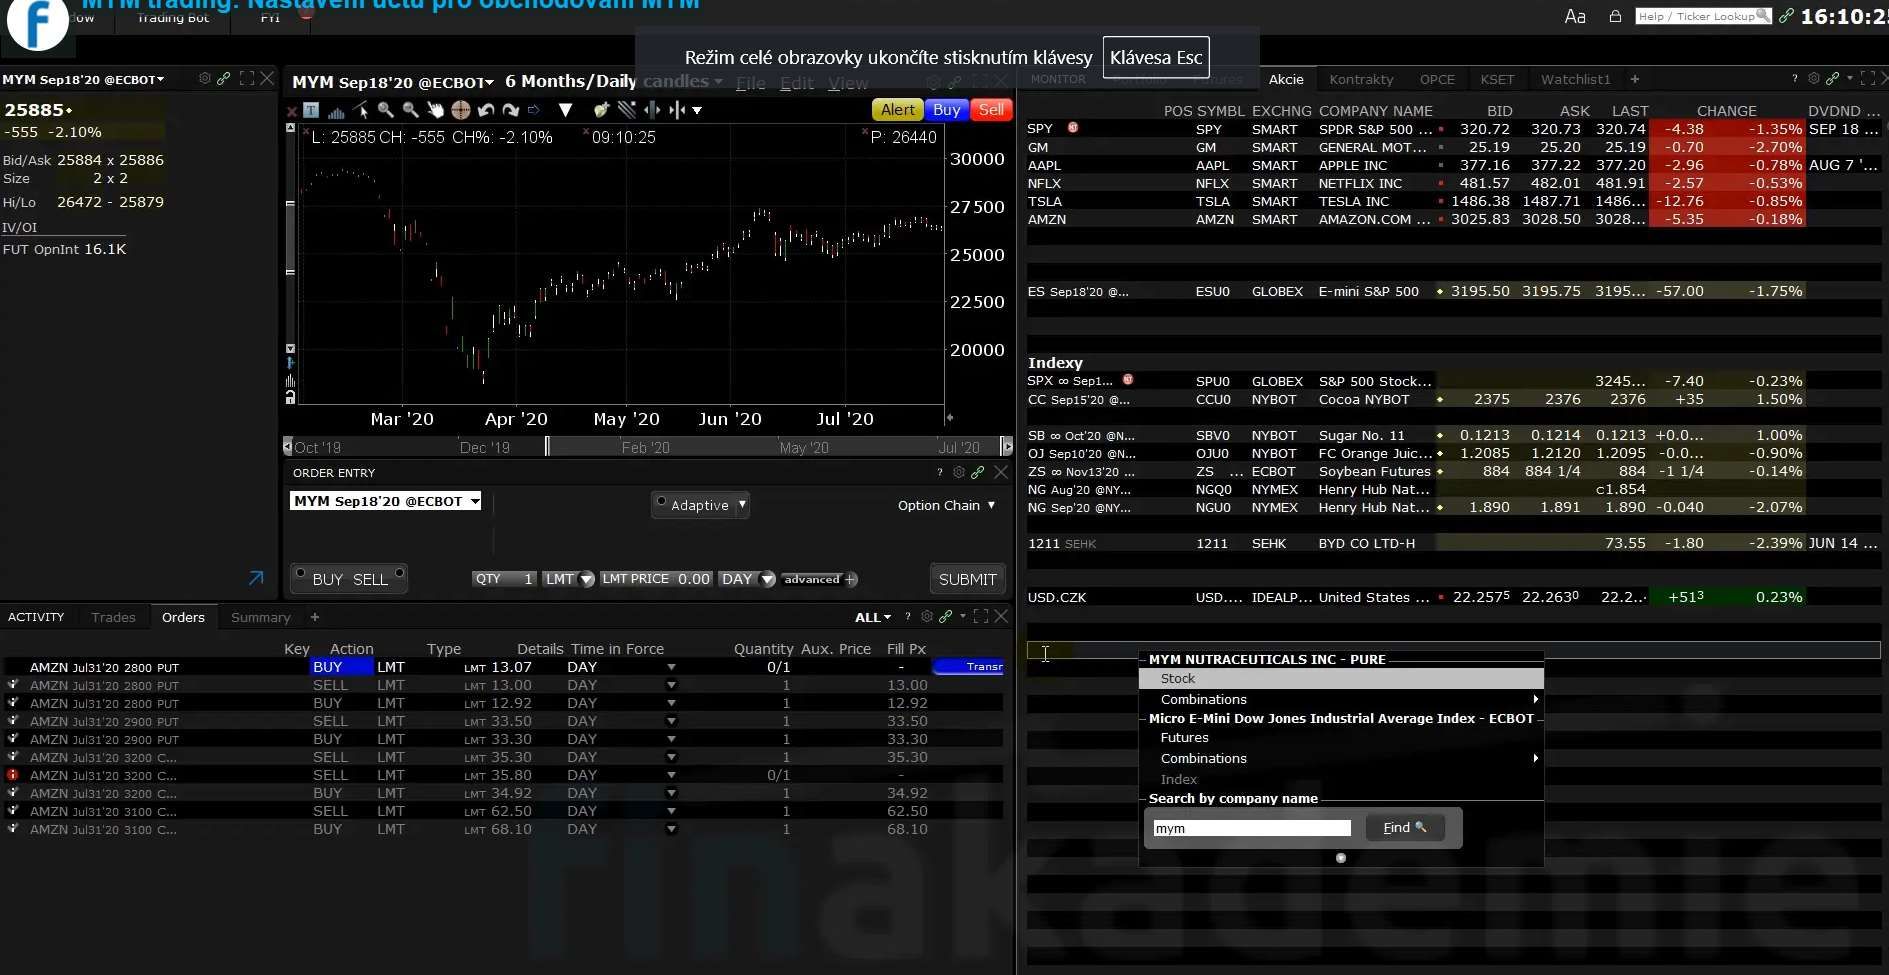Click the chart scroll left arrow
The width and height of the screenshot is (1889, 975).
[288, 446]
